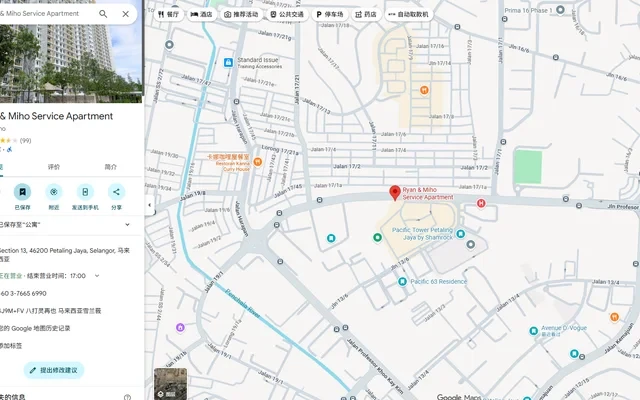The image size is (640, 400).
Task: Open the 评价 reviews tab
Action: tap(54, 167)
